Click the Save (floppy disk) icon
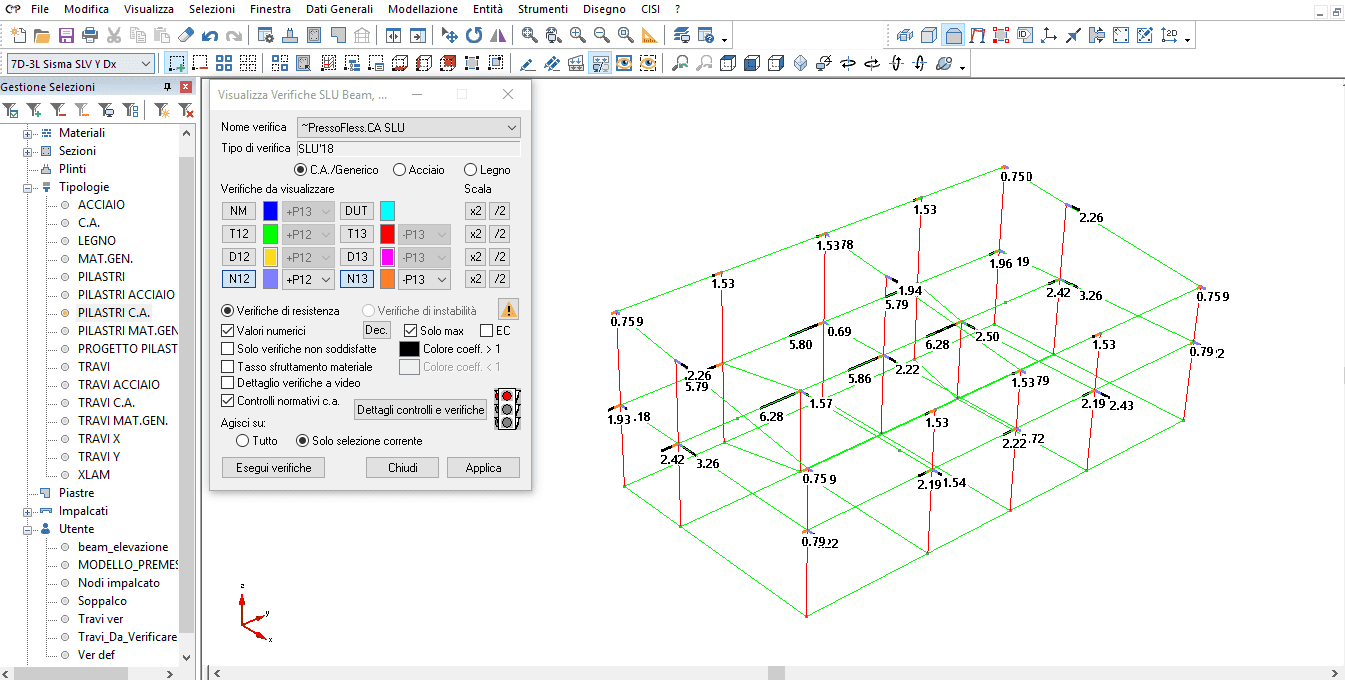The width and height of the screenshot is (1345, 680). point(66,36)
